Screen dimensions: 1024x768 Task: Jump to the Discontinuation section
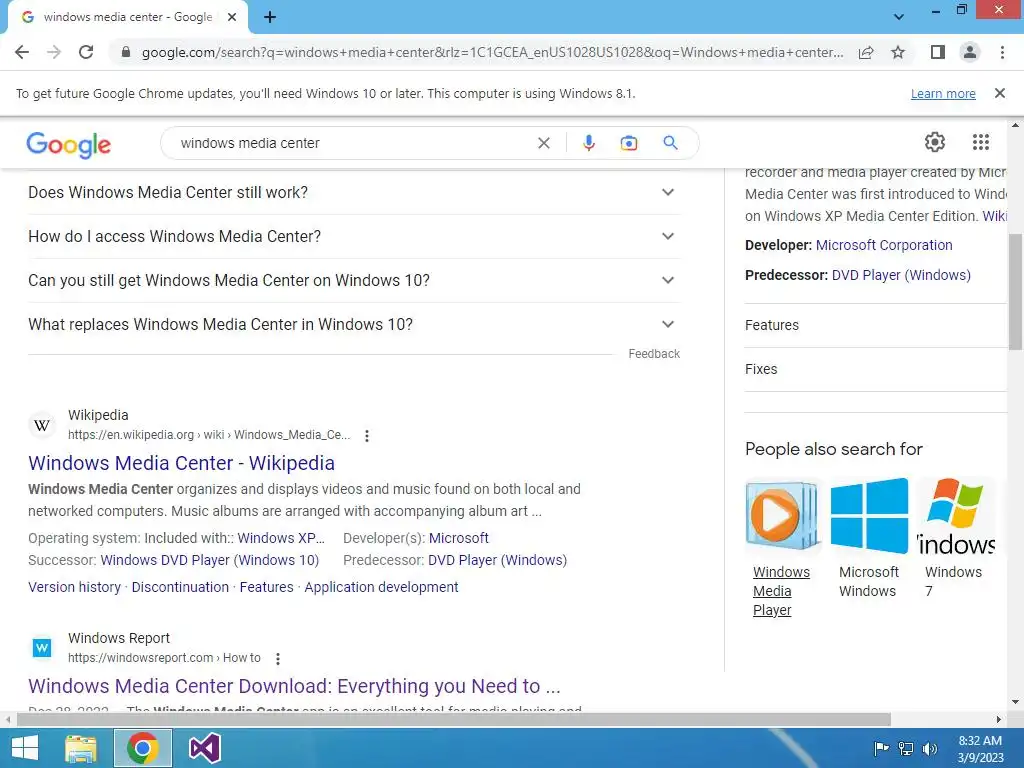click(180, 587)
